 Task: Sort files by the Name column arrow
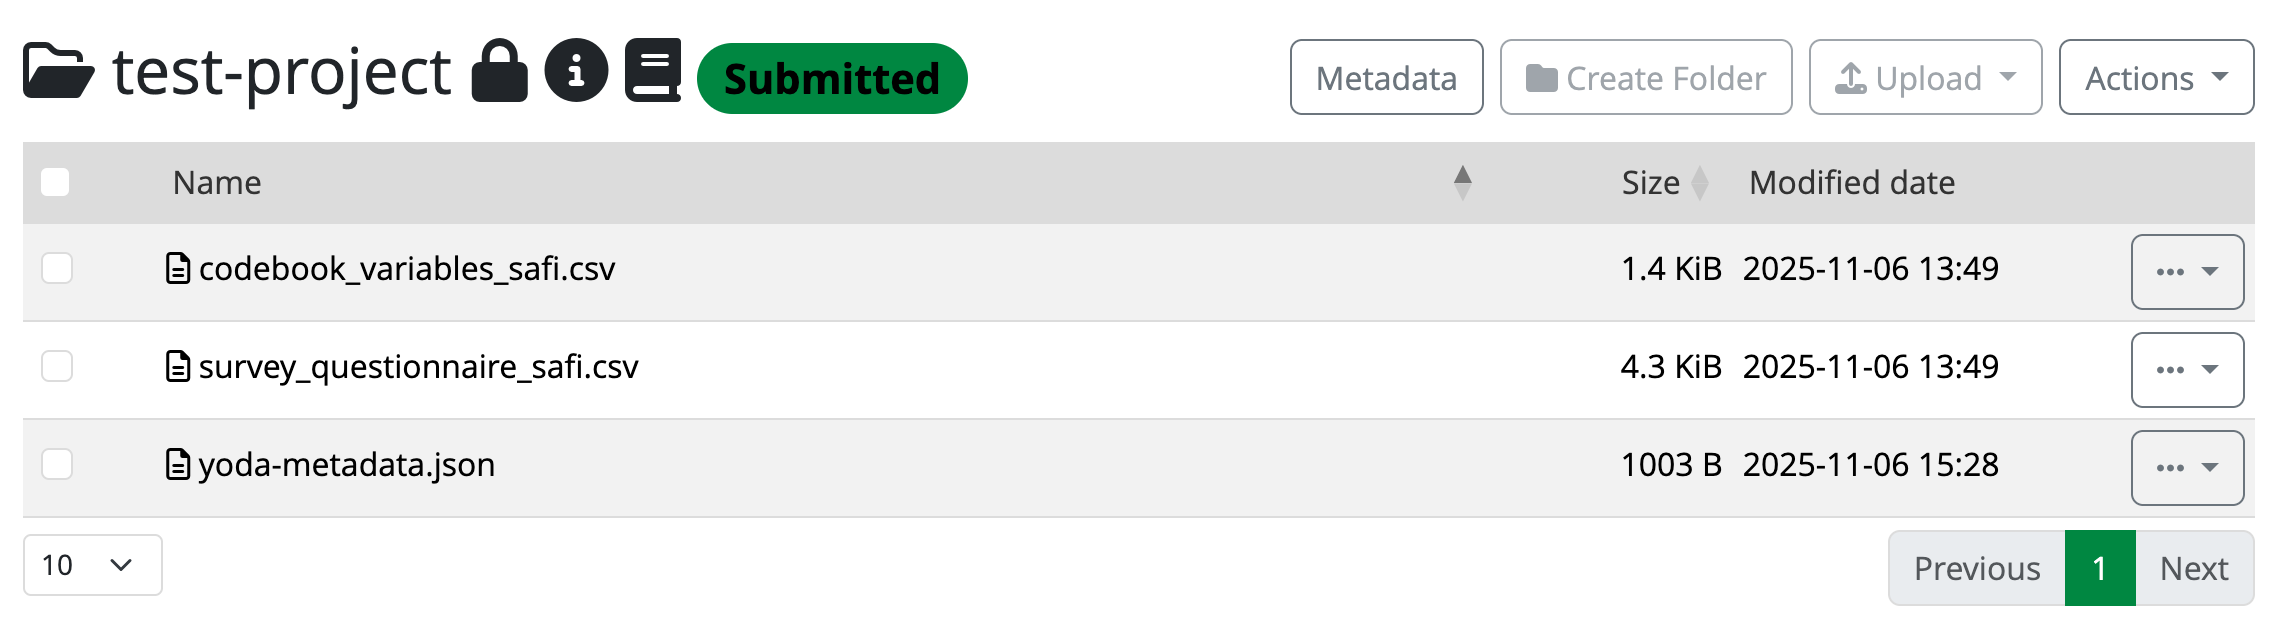[x=1463, y=181]
